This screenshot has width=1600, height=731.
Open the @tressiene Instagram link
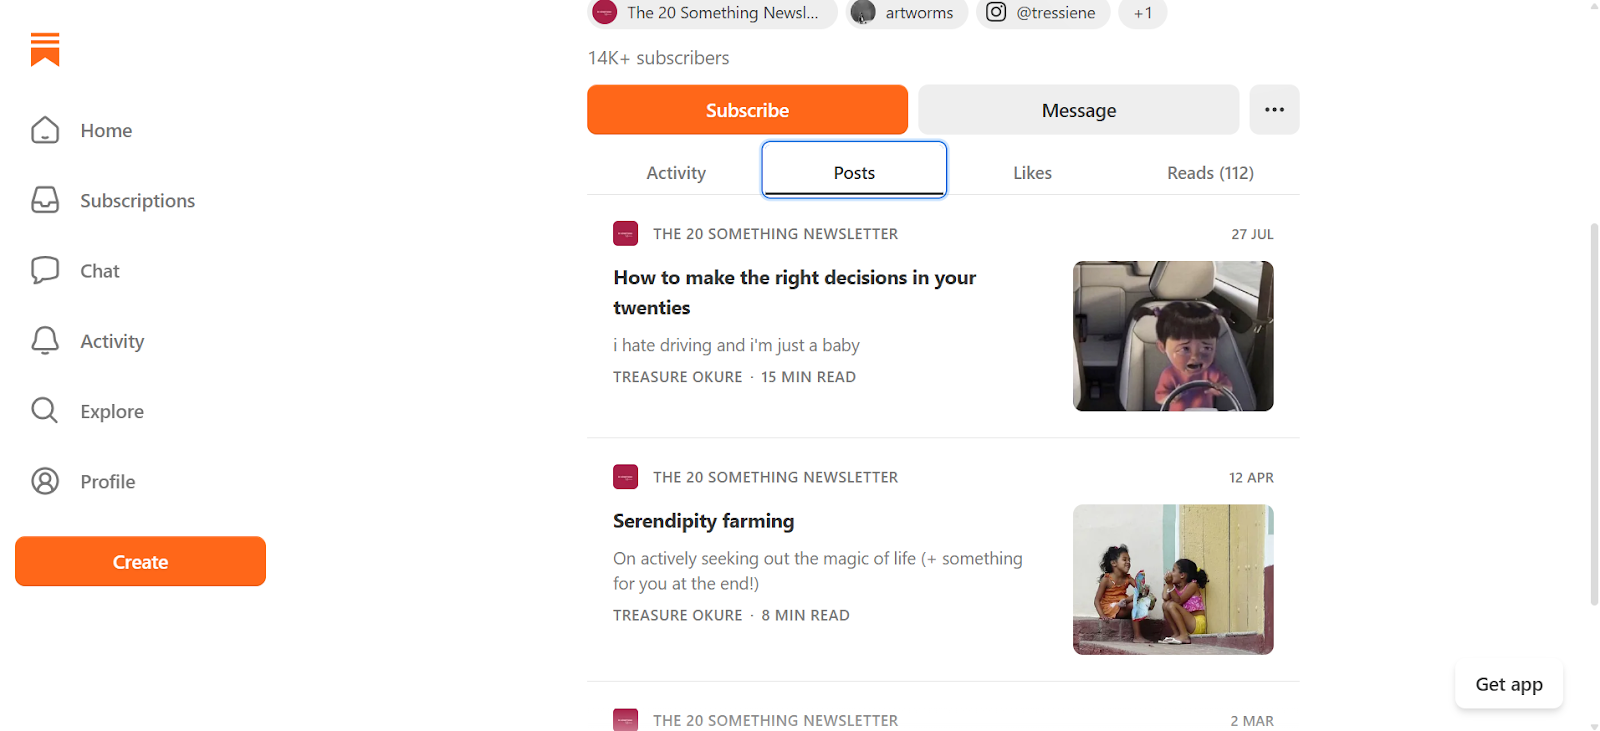(x=1043, y=13)
